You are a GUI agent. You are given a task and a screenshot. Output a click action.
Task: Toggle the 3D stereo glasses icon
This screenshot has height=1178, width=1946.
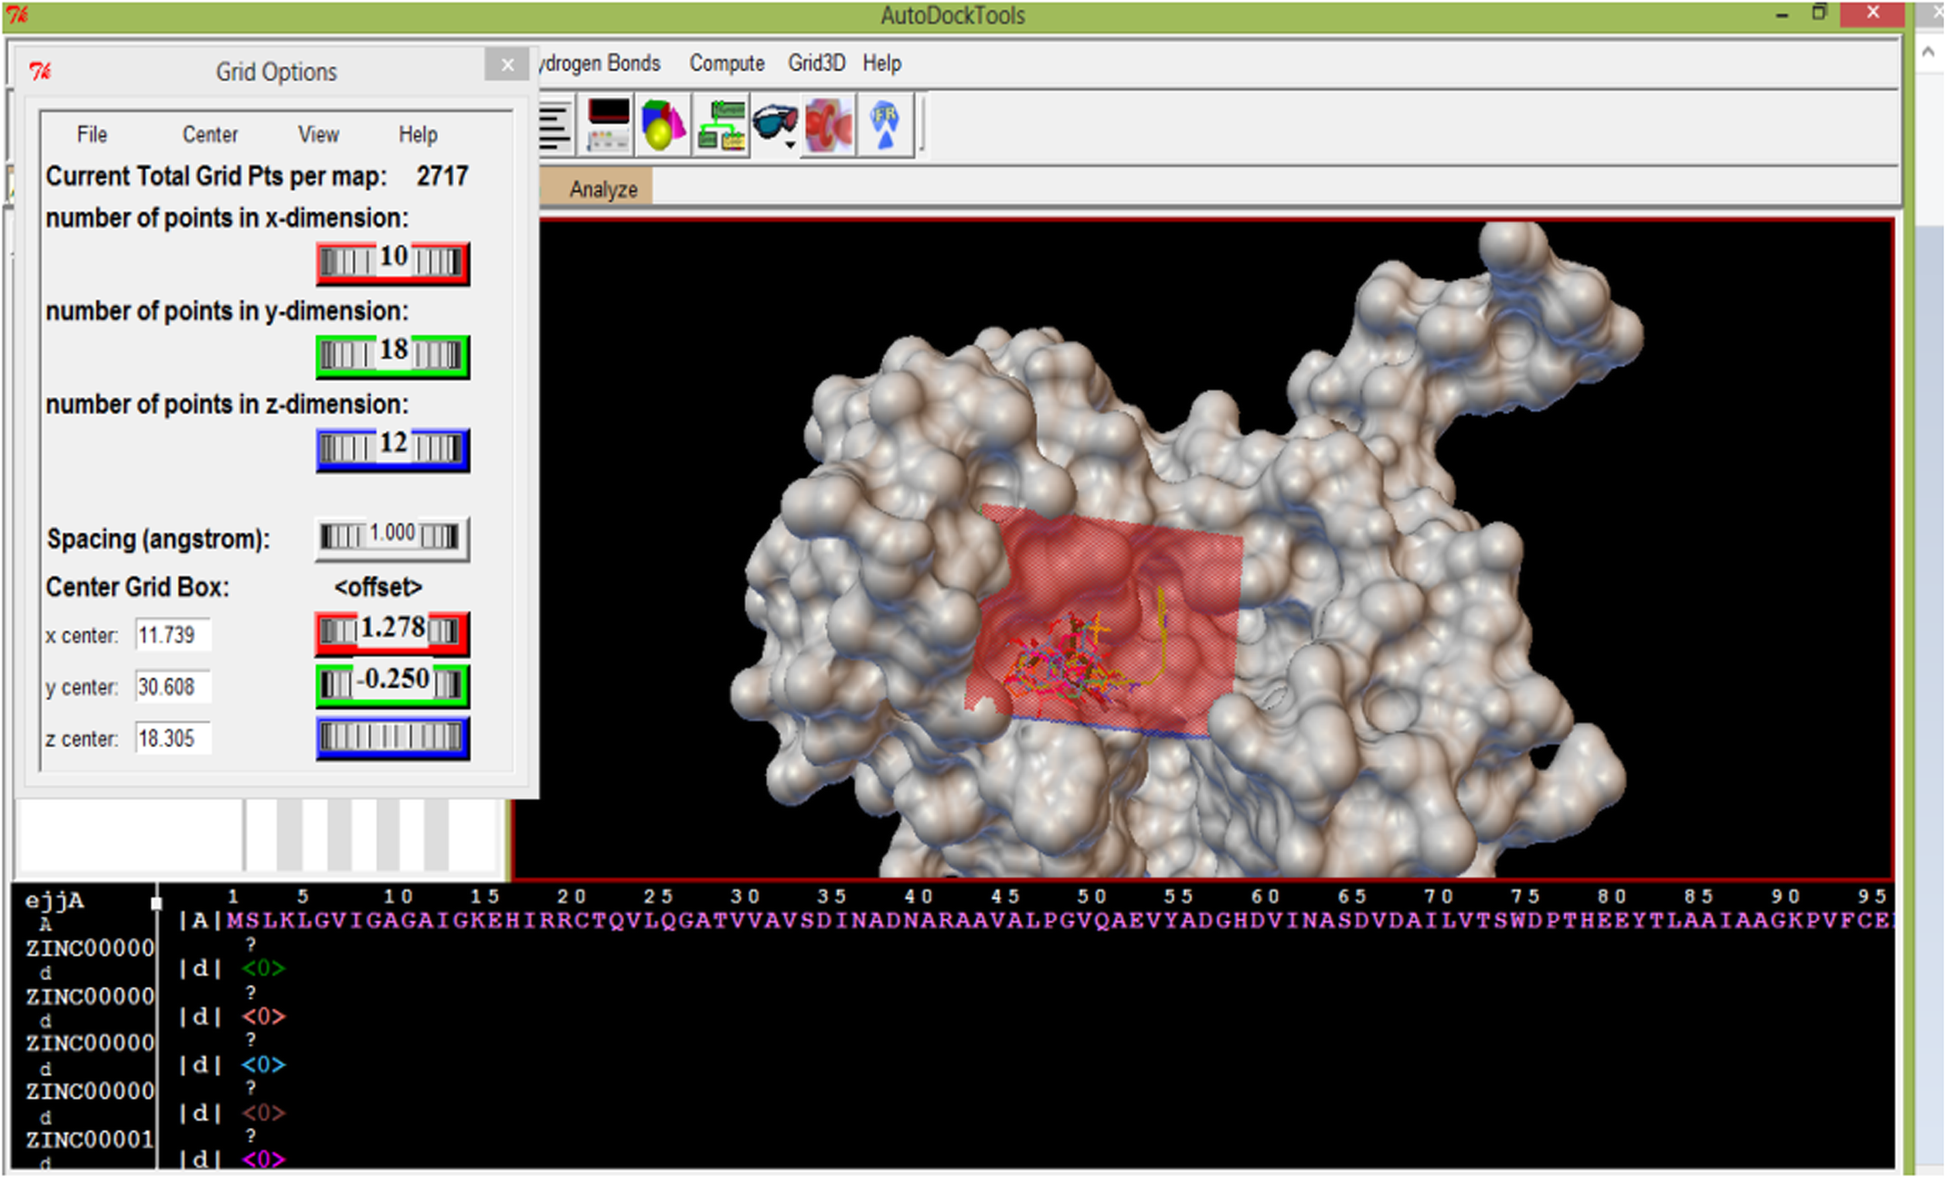pos(773,123)
